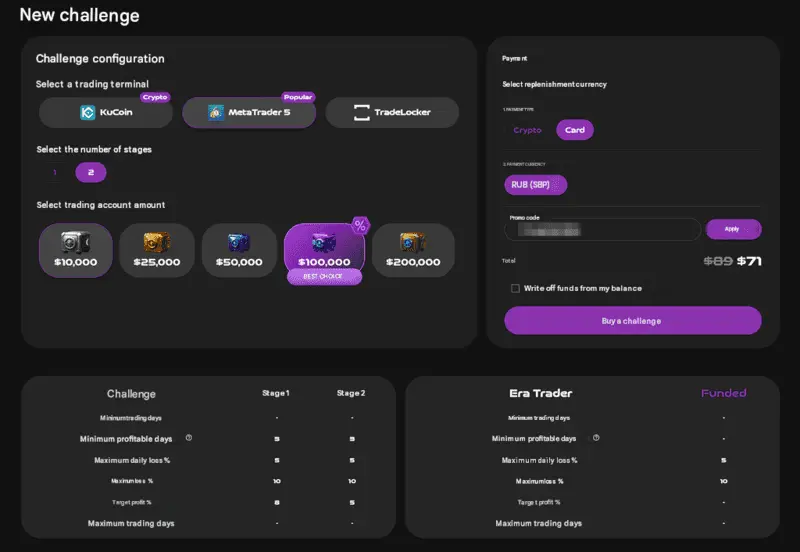Click Buy a challenge button
This screenshot has height=552, width=800.
click(x=633, y=320)
